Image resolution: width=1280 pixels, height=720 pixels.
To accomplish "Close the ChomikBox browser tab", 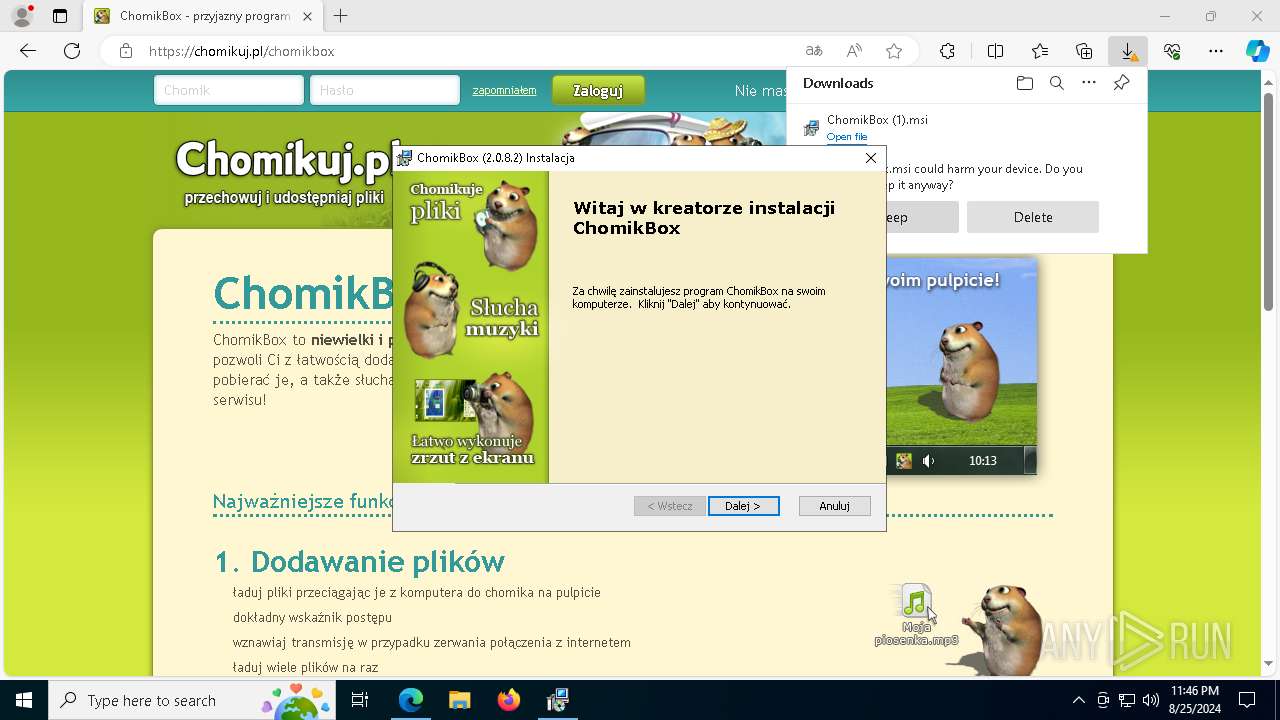I will 306,16.
